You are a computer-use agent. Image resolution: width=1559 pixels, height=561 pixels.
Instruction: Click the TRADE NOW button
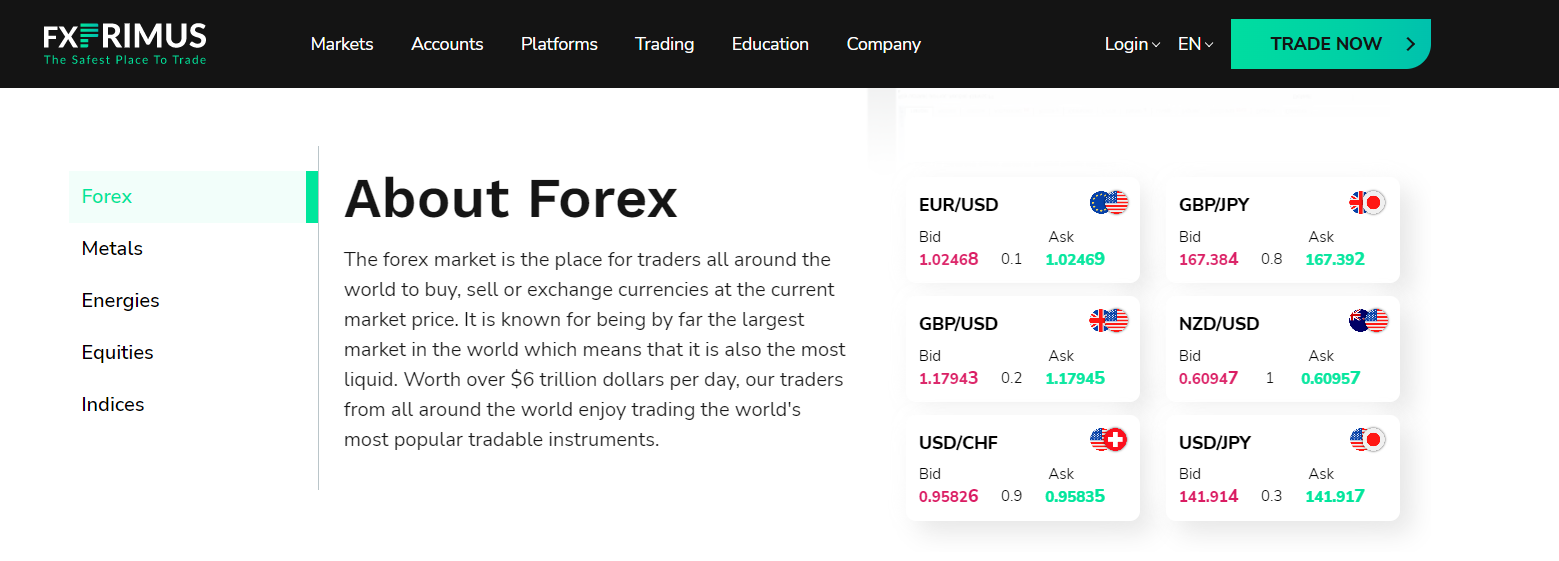pyautogui.click(x=1330, y=44)
